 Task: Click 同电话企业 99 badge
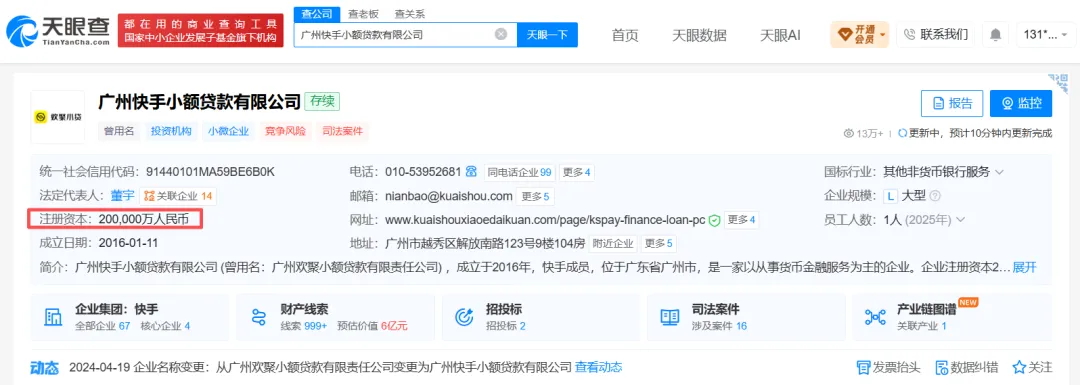(519, 172)
